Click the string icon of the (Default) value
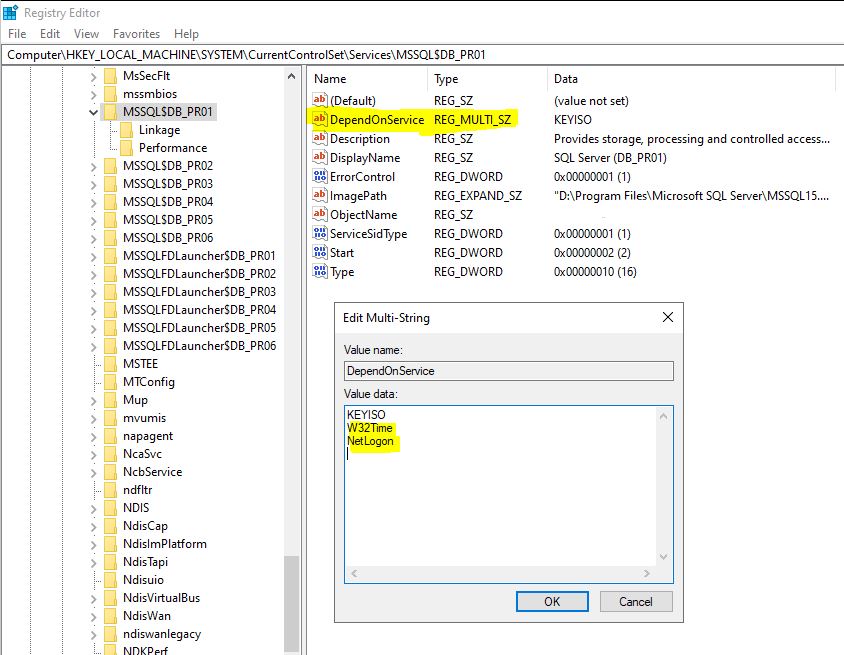The width and height of the screenshot is (844, 655). click(x=320, y=100)
